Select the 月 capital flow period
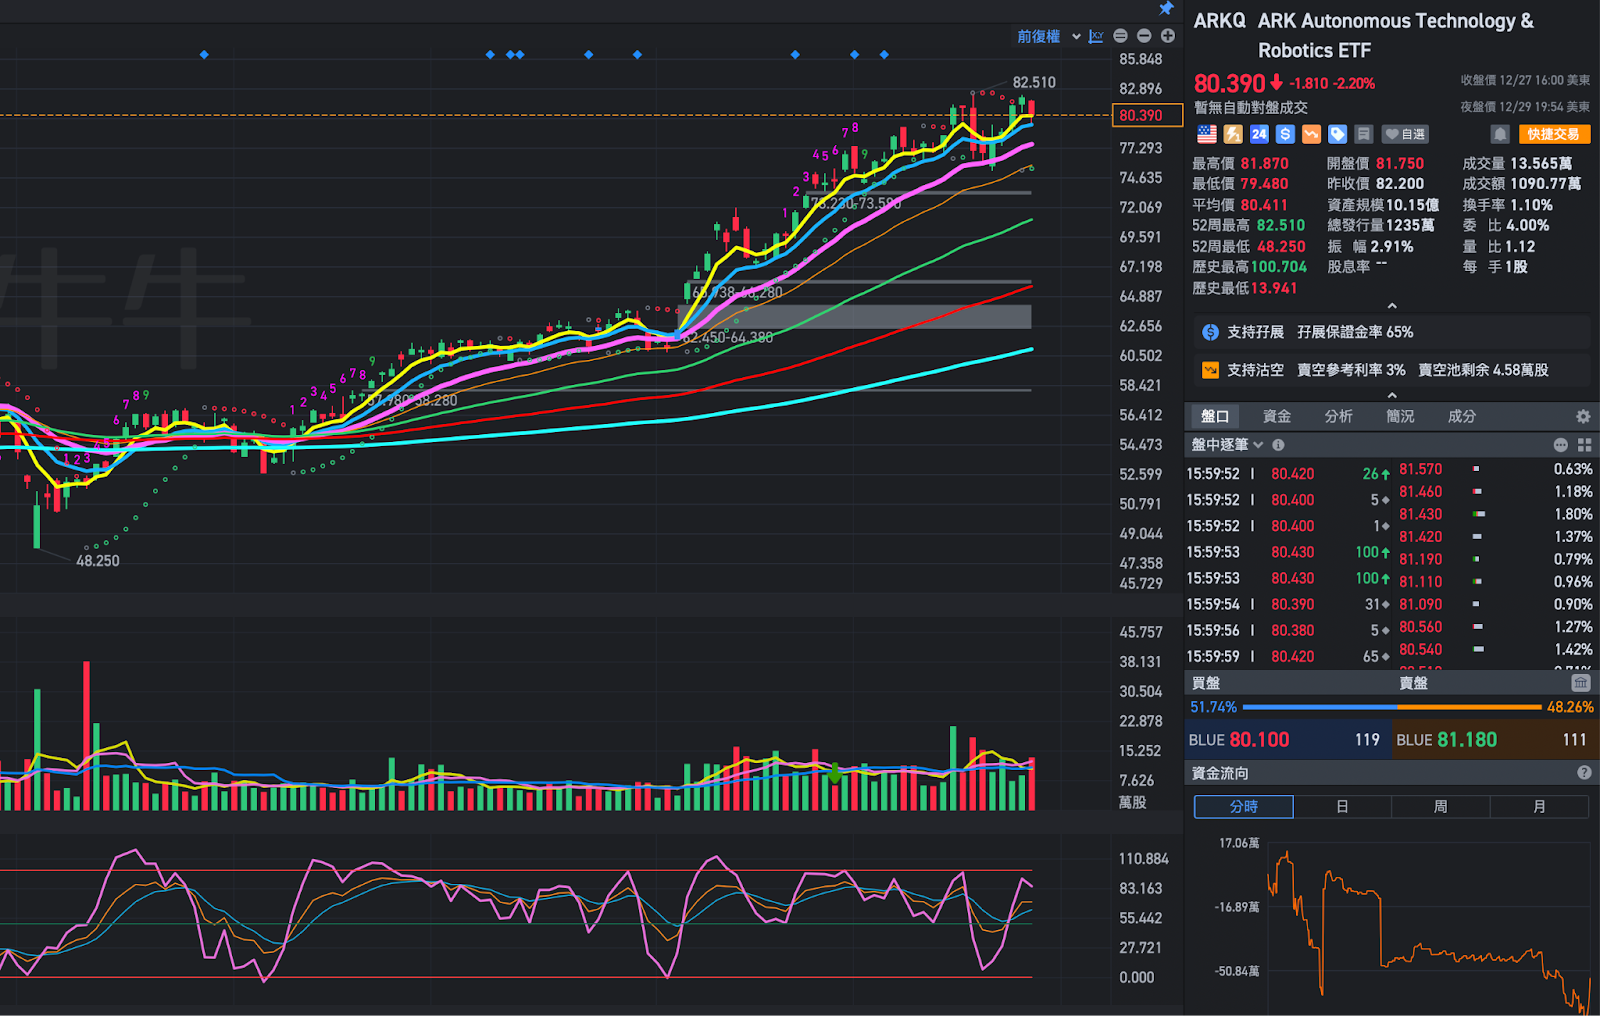 1539,807
